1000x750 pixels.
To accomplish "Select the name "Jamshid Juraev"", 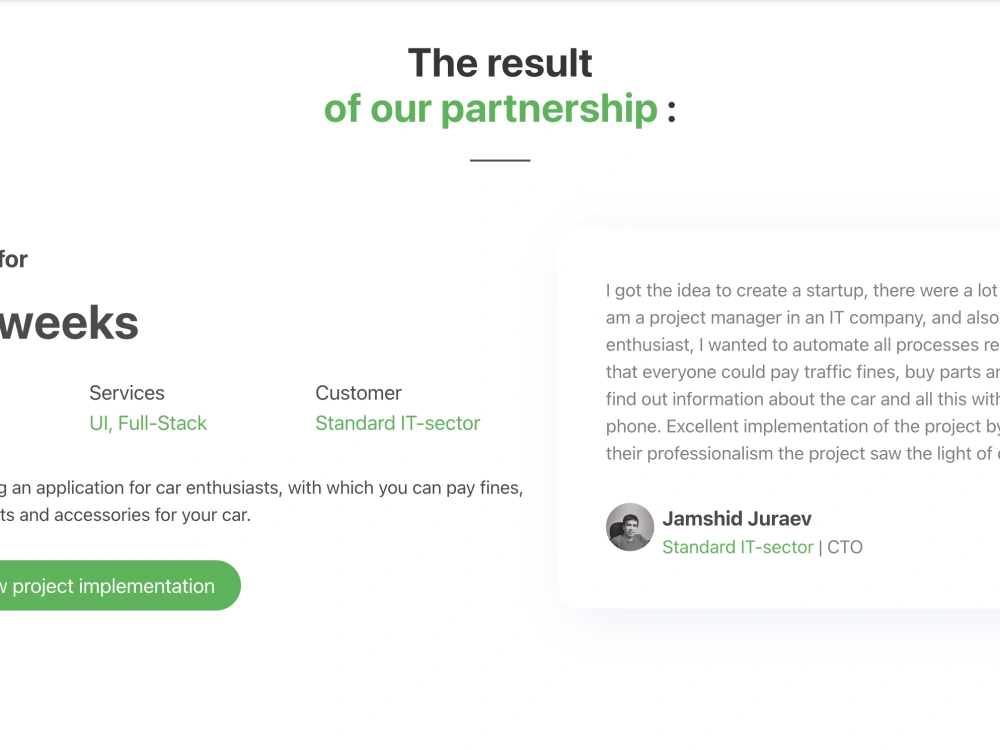I will [x=737, y=518].
